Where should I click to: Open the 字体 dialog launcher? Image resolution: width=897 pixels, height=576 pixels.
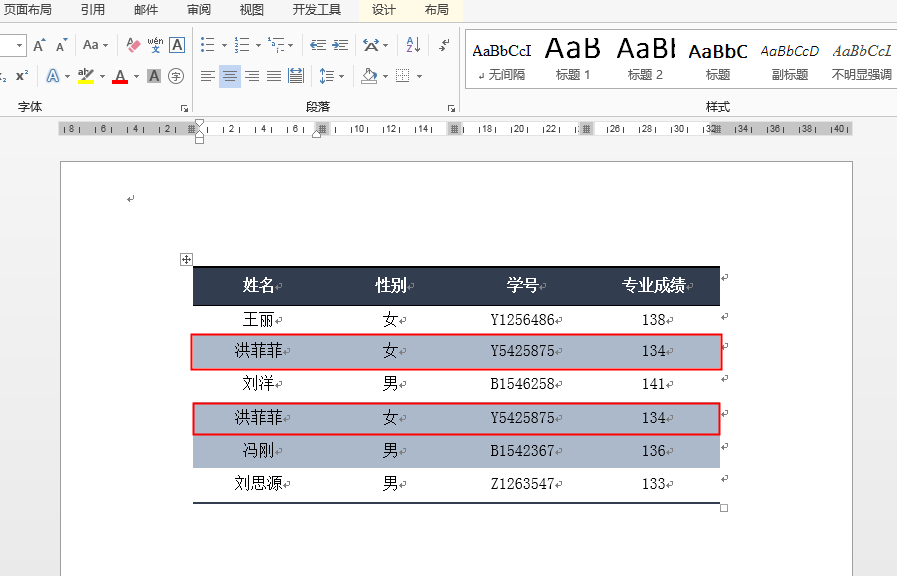pos(184,108)
